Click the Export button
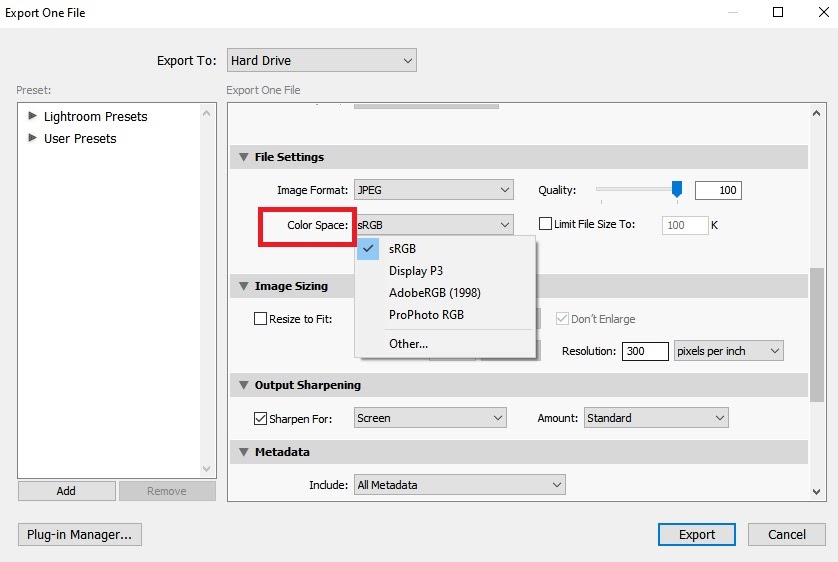 (696, 534)
